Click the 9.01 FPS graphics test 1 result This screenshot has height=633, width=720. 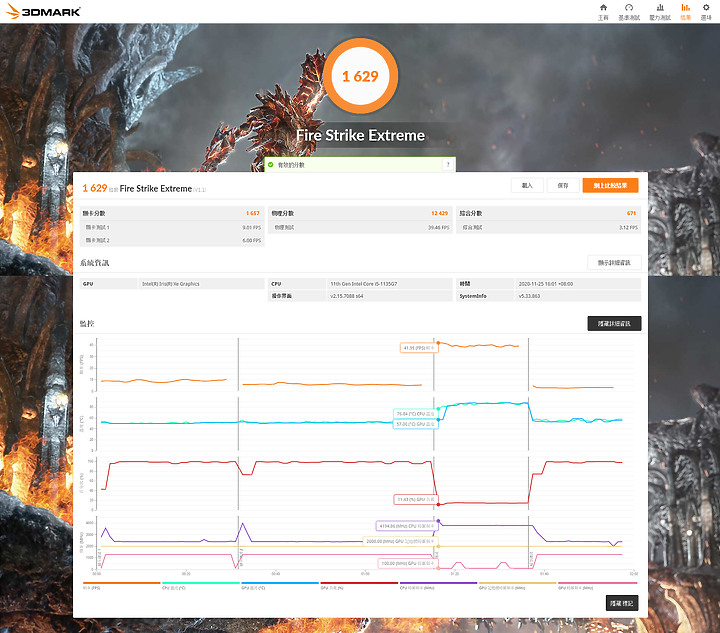[x=252, y=228]
